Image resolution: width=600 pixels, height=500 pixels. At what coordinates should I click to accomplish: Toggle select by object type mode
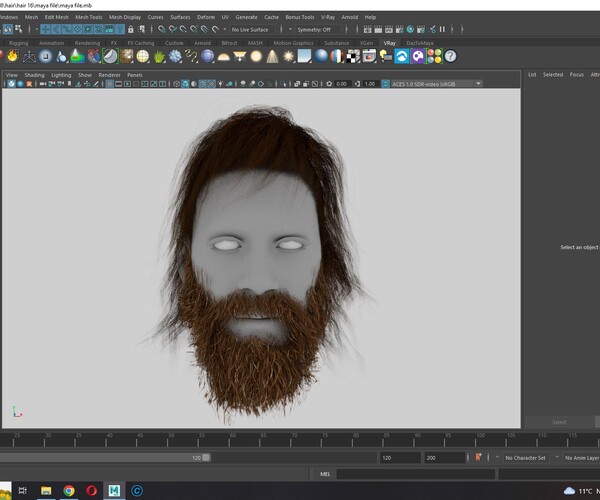tap(8, 29)
